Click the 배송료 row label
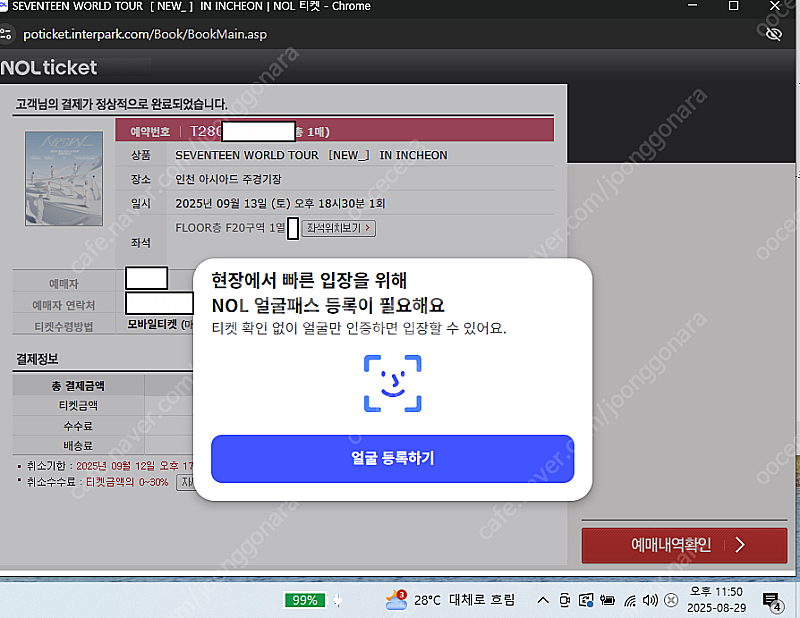The width and height of the screenshot is (800, 618). (78, 446)
